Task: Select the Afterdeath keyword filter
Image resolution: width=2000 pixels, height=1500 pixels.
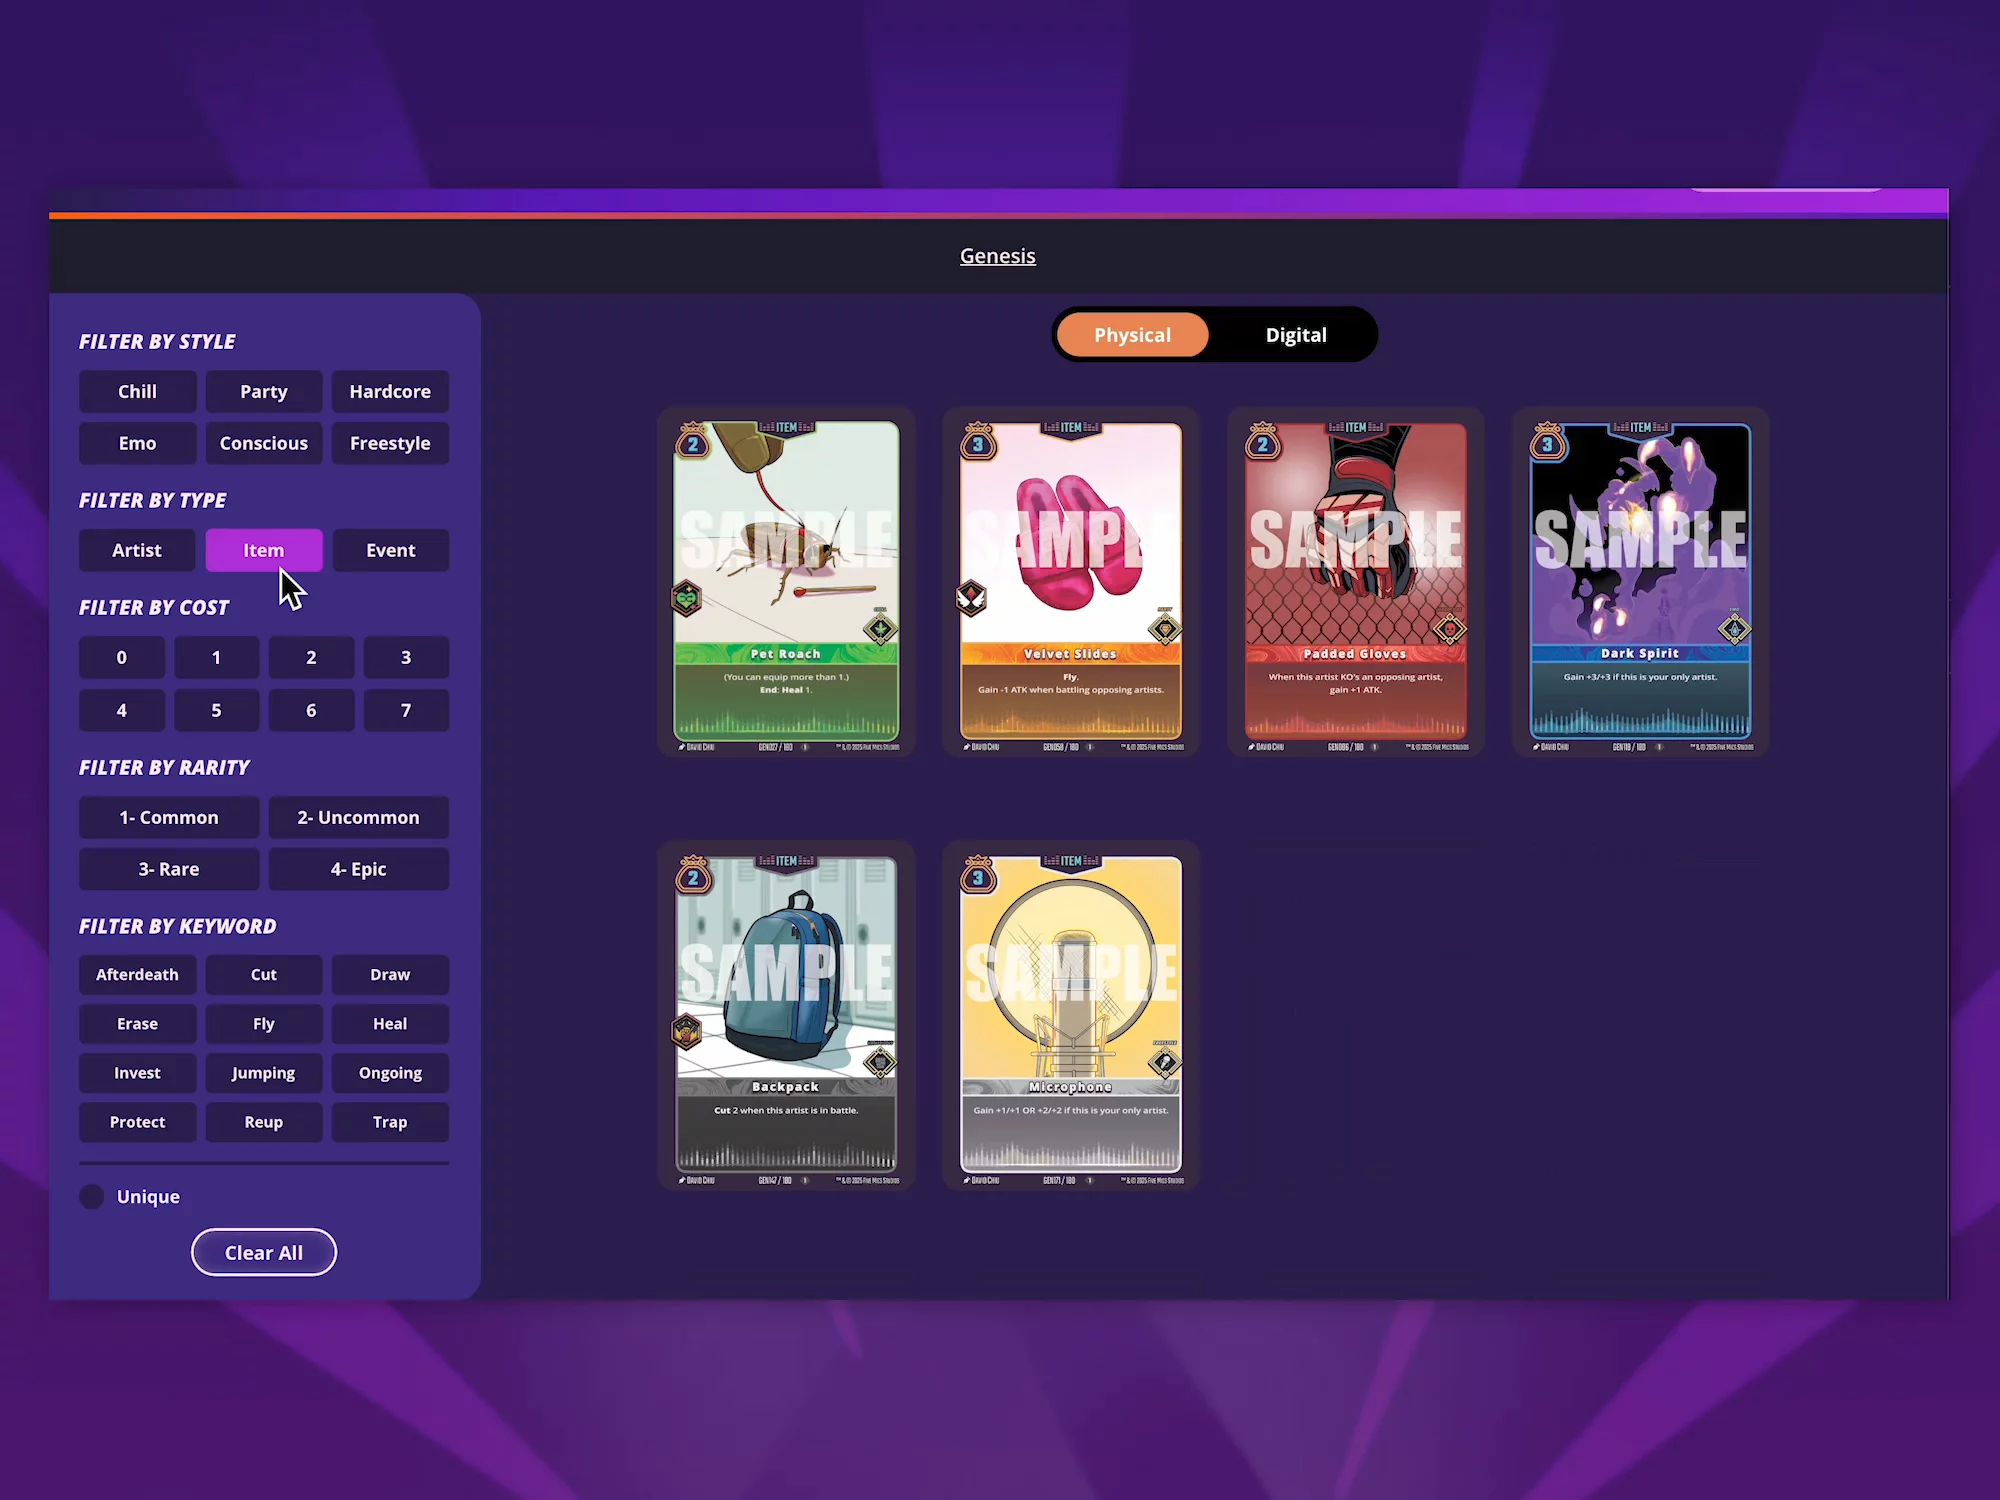Action: click(x=137, y=974)
